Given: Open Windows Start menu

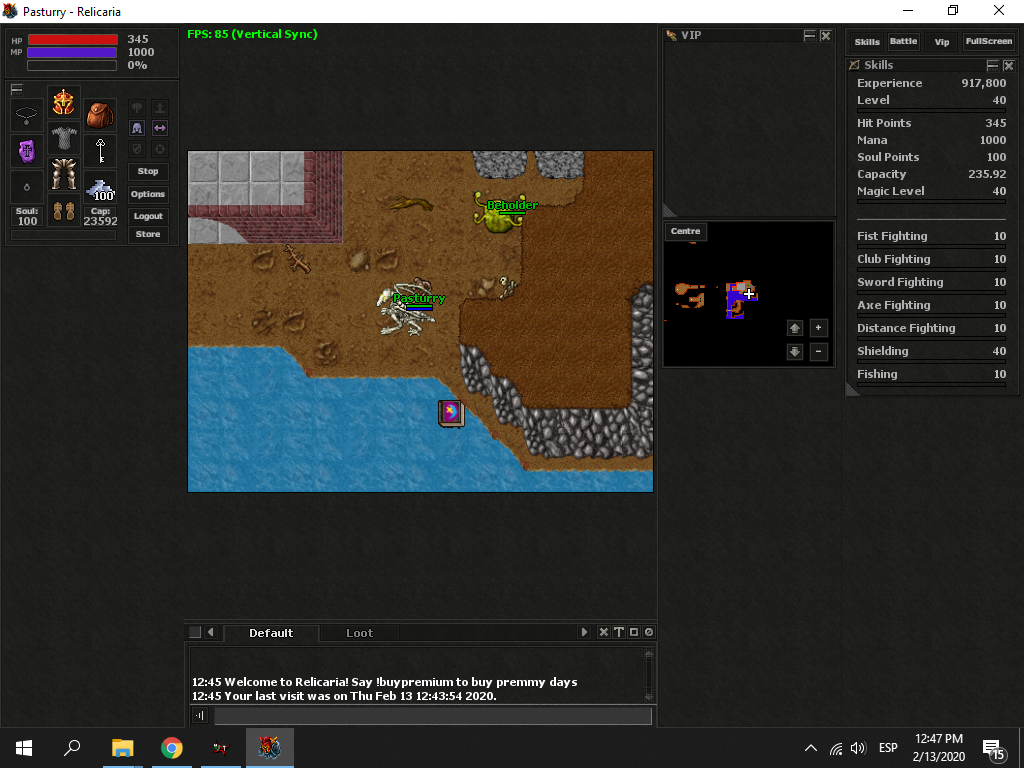Looking at the screenshot, I should 24,748.
